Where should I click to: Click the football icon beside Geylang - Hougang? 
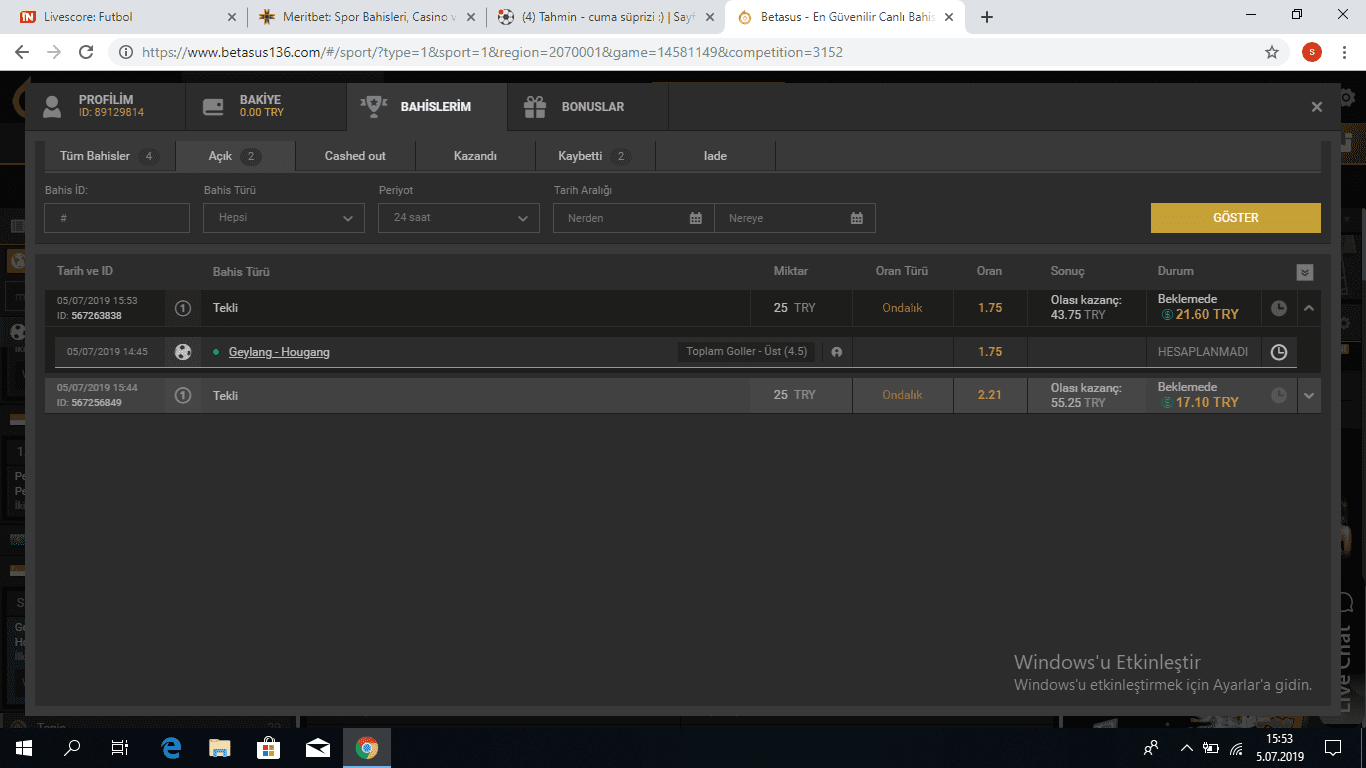coord(183,352)
